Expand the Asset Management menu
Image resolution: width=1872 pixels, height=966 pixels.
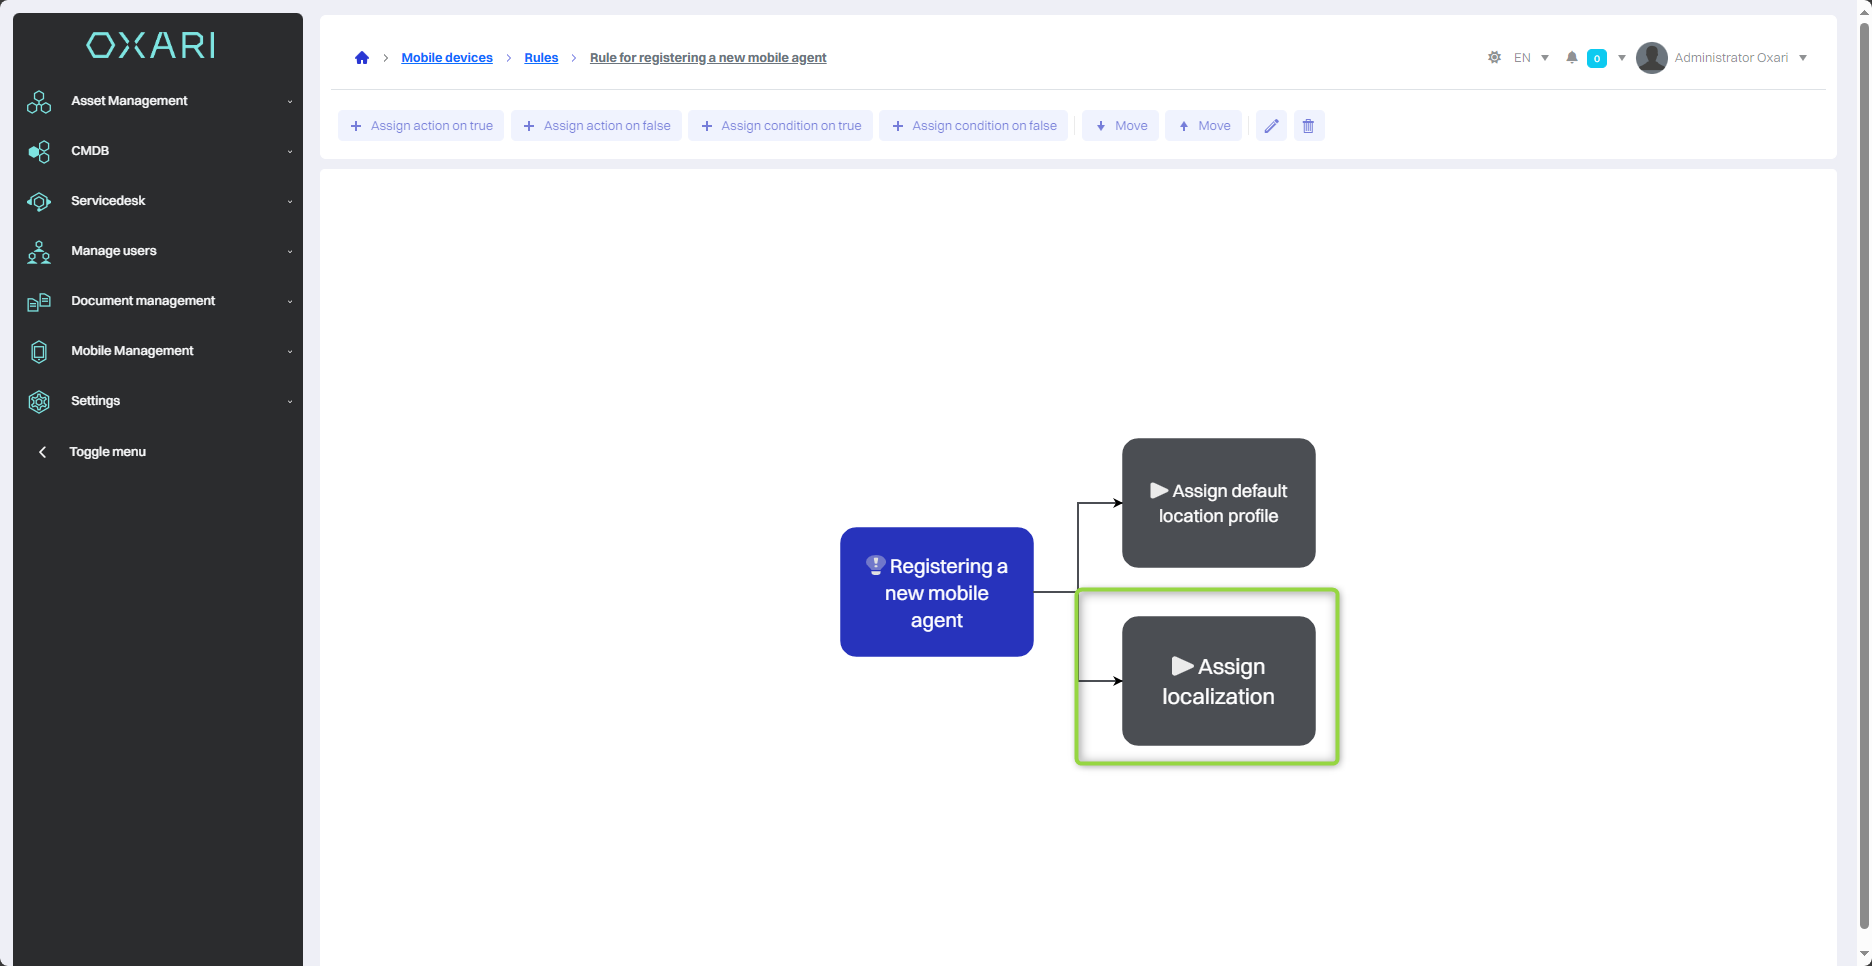[129, 101]
